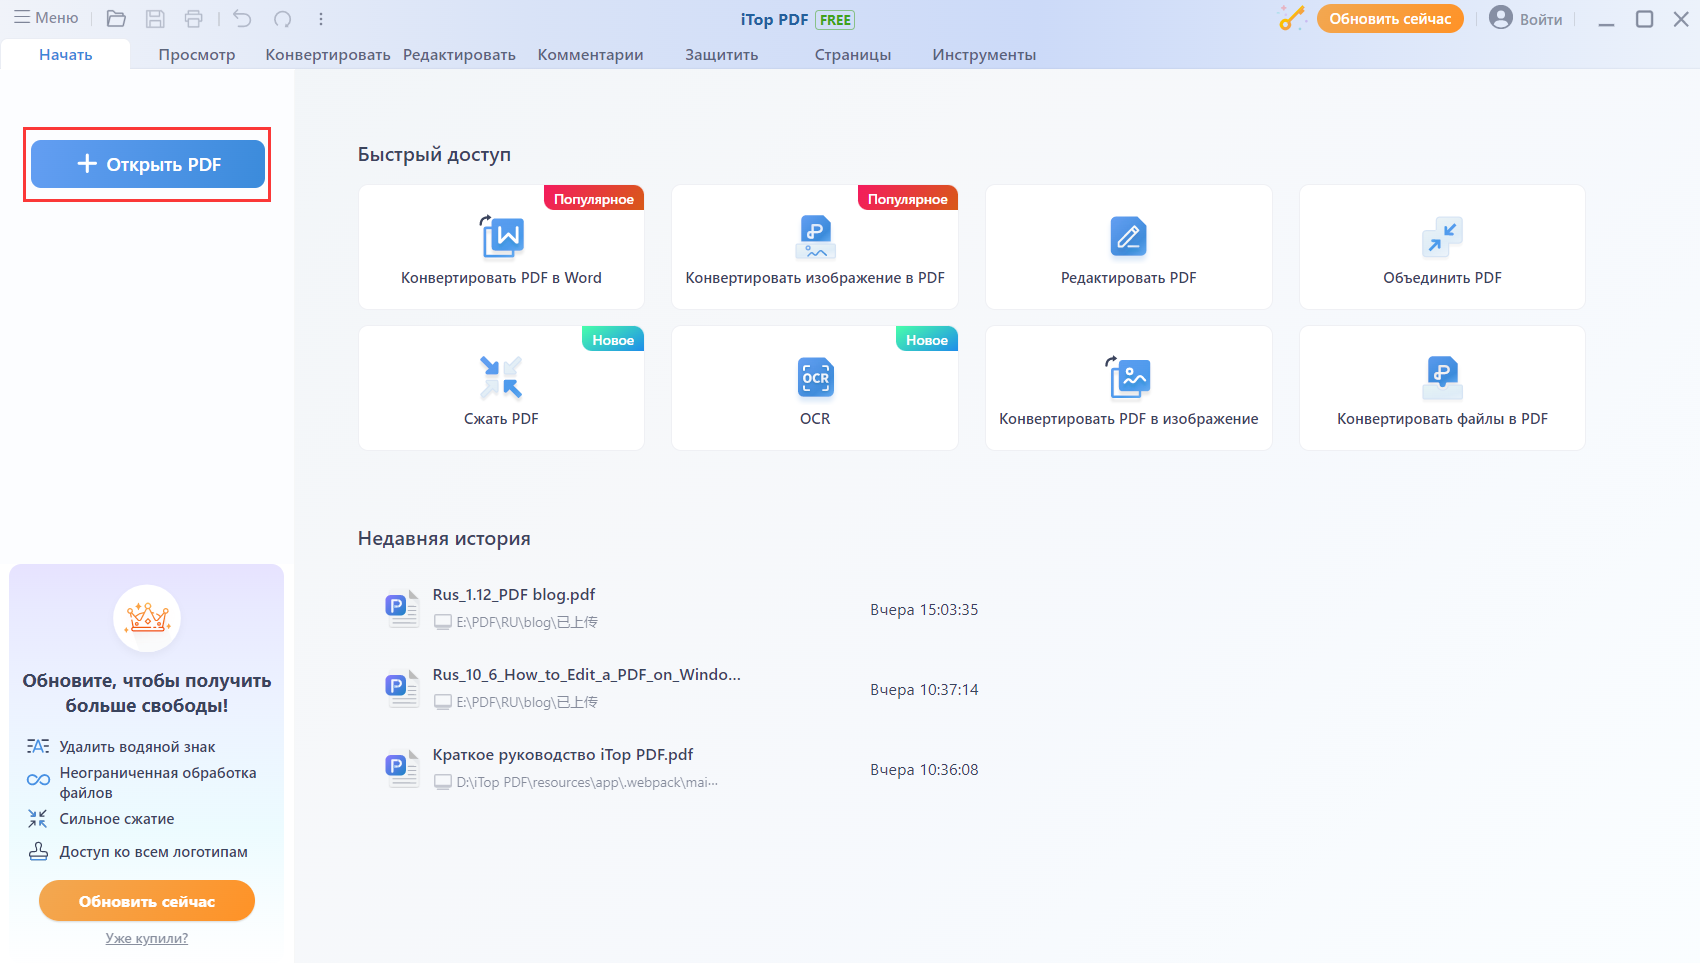Viewport: 1700px width, 963px height.
Task: Open recent file Краткое руководство iTop PDF.pdf
Action: point(563,755)
